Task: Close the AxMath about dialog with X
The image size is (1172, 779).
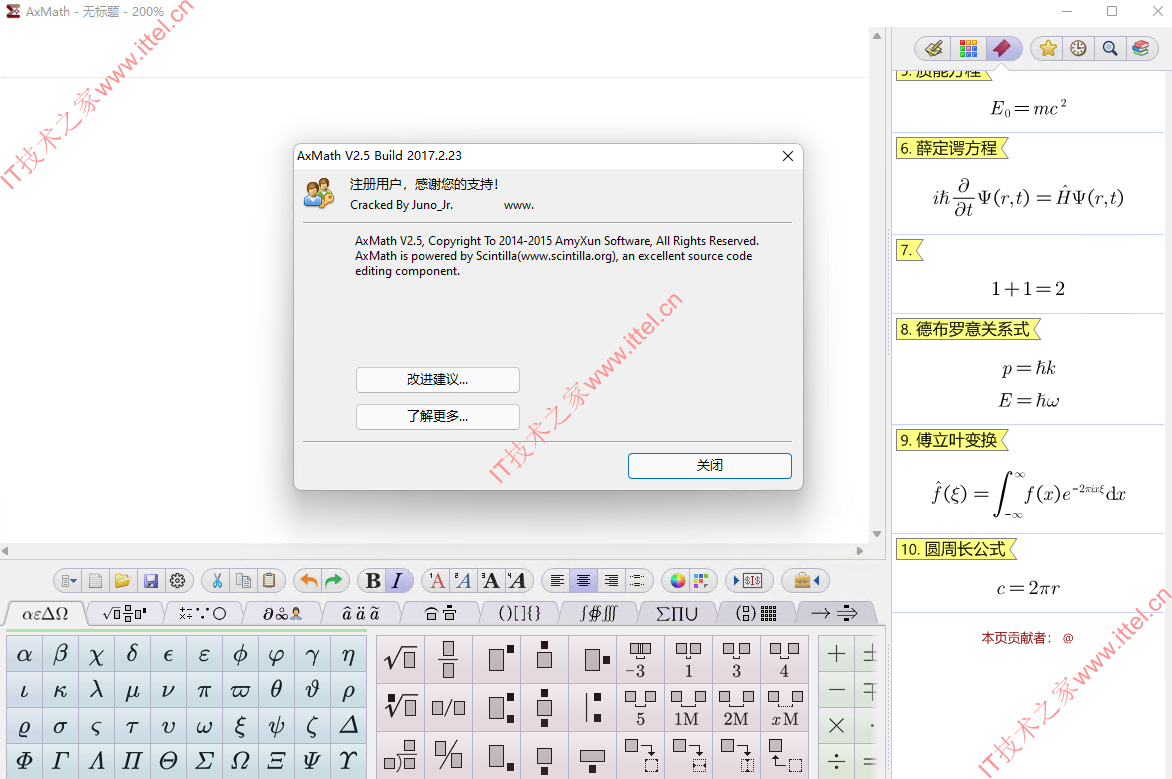Action: click(788, 156)
